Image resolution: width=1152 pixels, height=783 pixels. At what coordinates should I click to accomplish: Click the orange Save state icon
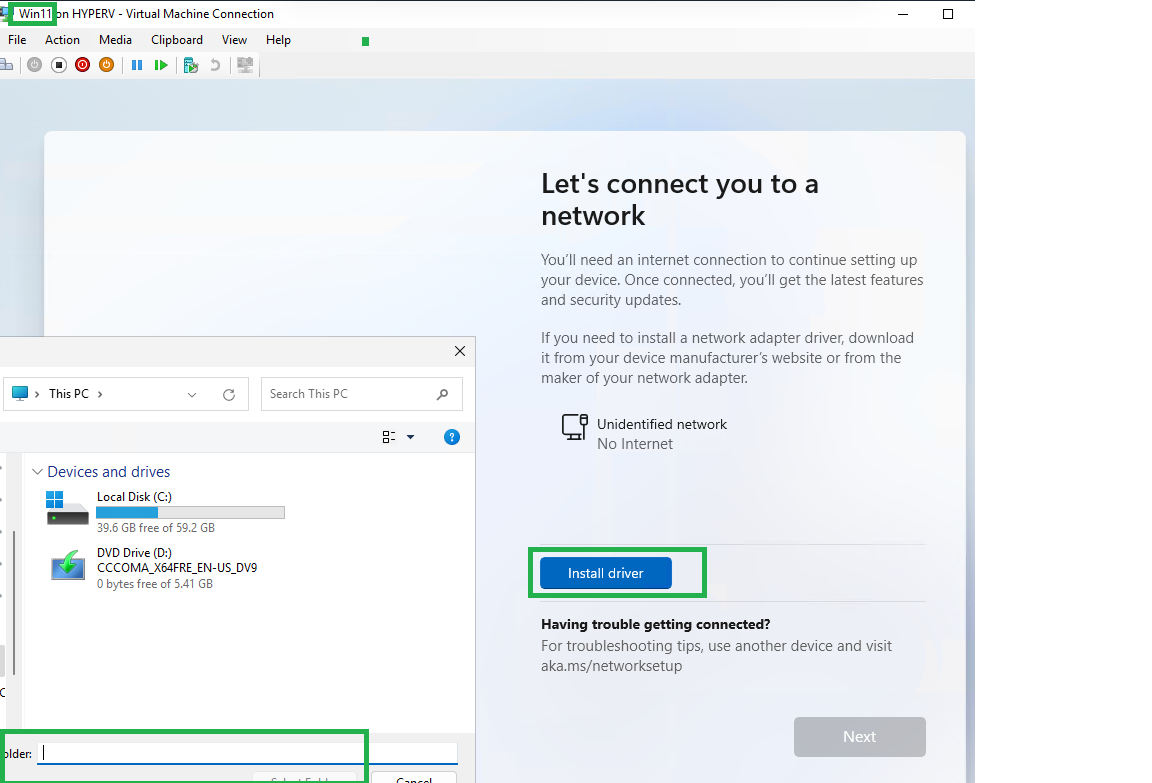tap(107, 65)
